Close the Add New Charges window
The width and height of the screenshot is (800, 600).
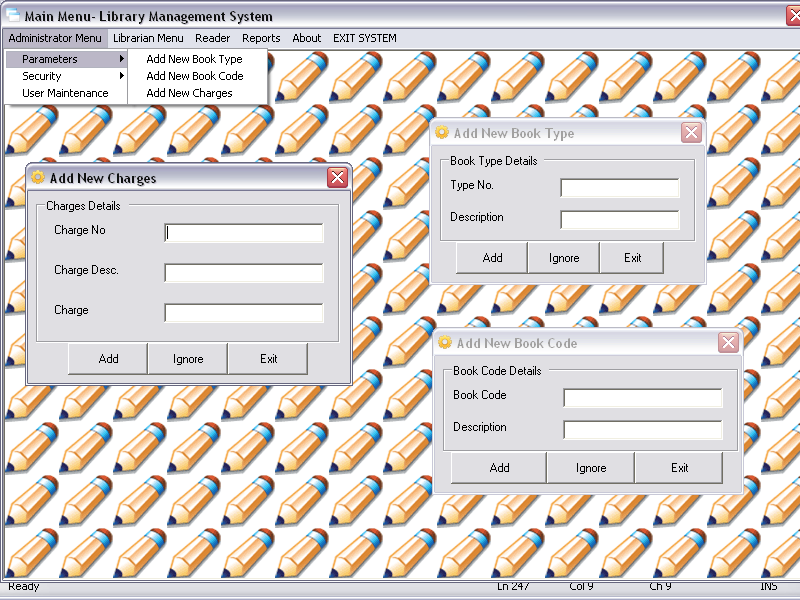tap(337, 178)
